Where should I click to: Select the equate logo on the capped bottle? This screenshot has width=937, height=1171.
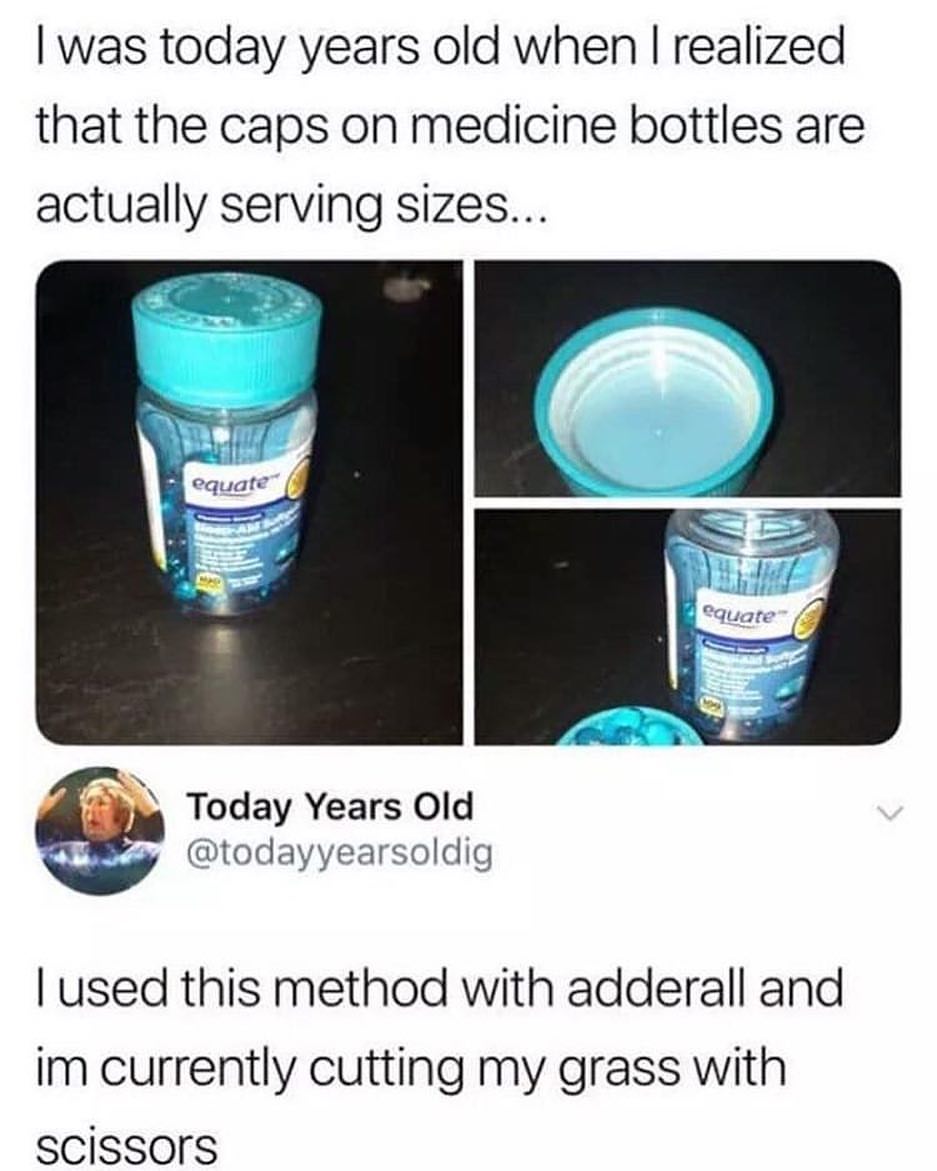[x=228, y=484]
